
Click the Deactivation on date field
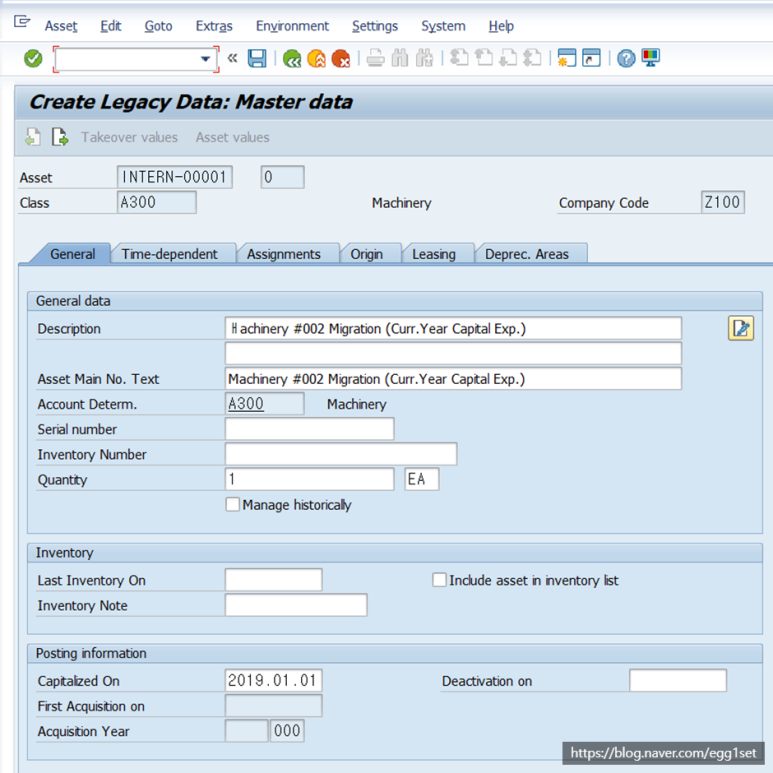(678, 681)
